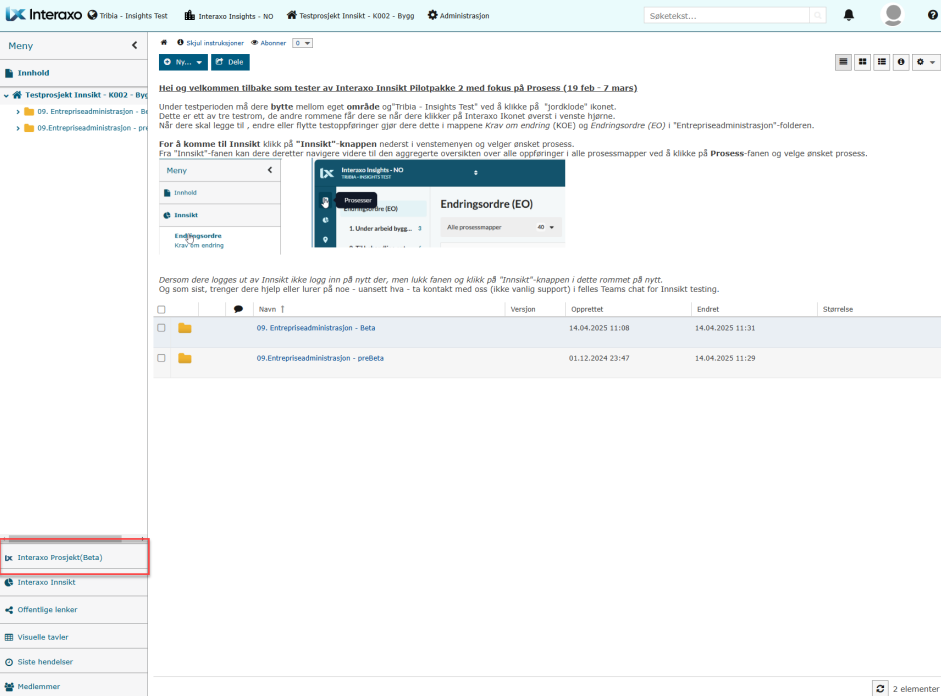Click folder icon of the Beta row
941x696 pixels.
point(185,328)
